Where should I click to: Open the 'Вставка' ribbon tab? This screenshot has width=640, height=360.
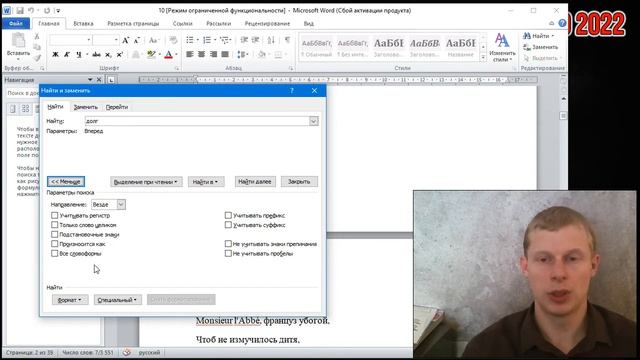tap(83, 24)
